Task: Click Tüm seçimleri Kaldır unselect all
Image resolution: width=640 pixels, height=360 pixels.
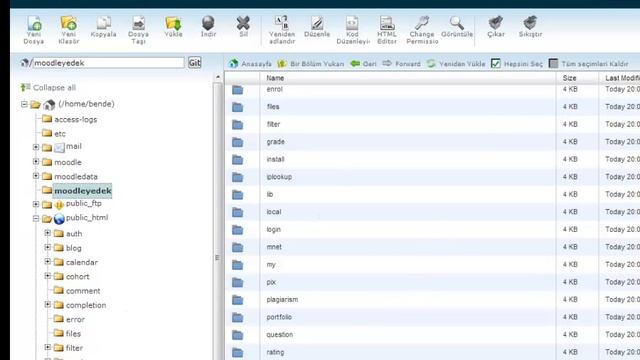Action: tap(588, 64)
